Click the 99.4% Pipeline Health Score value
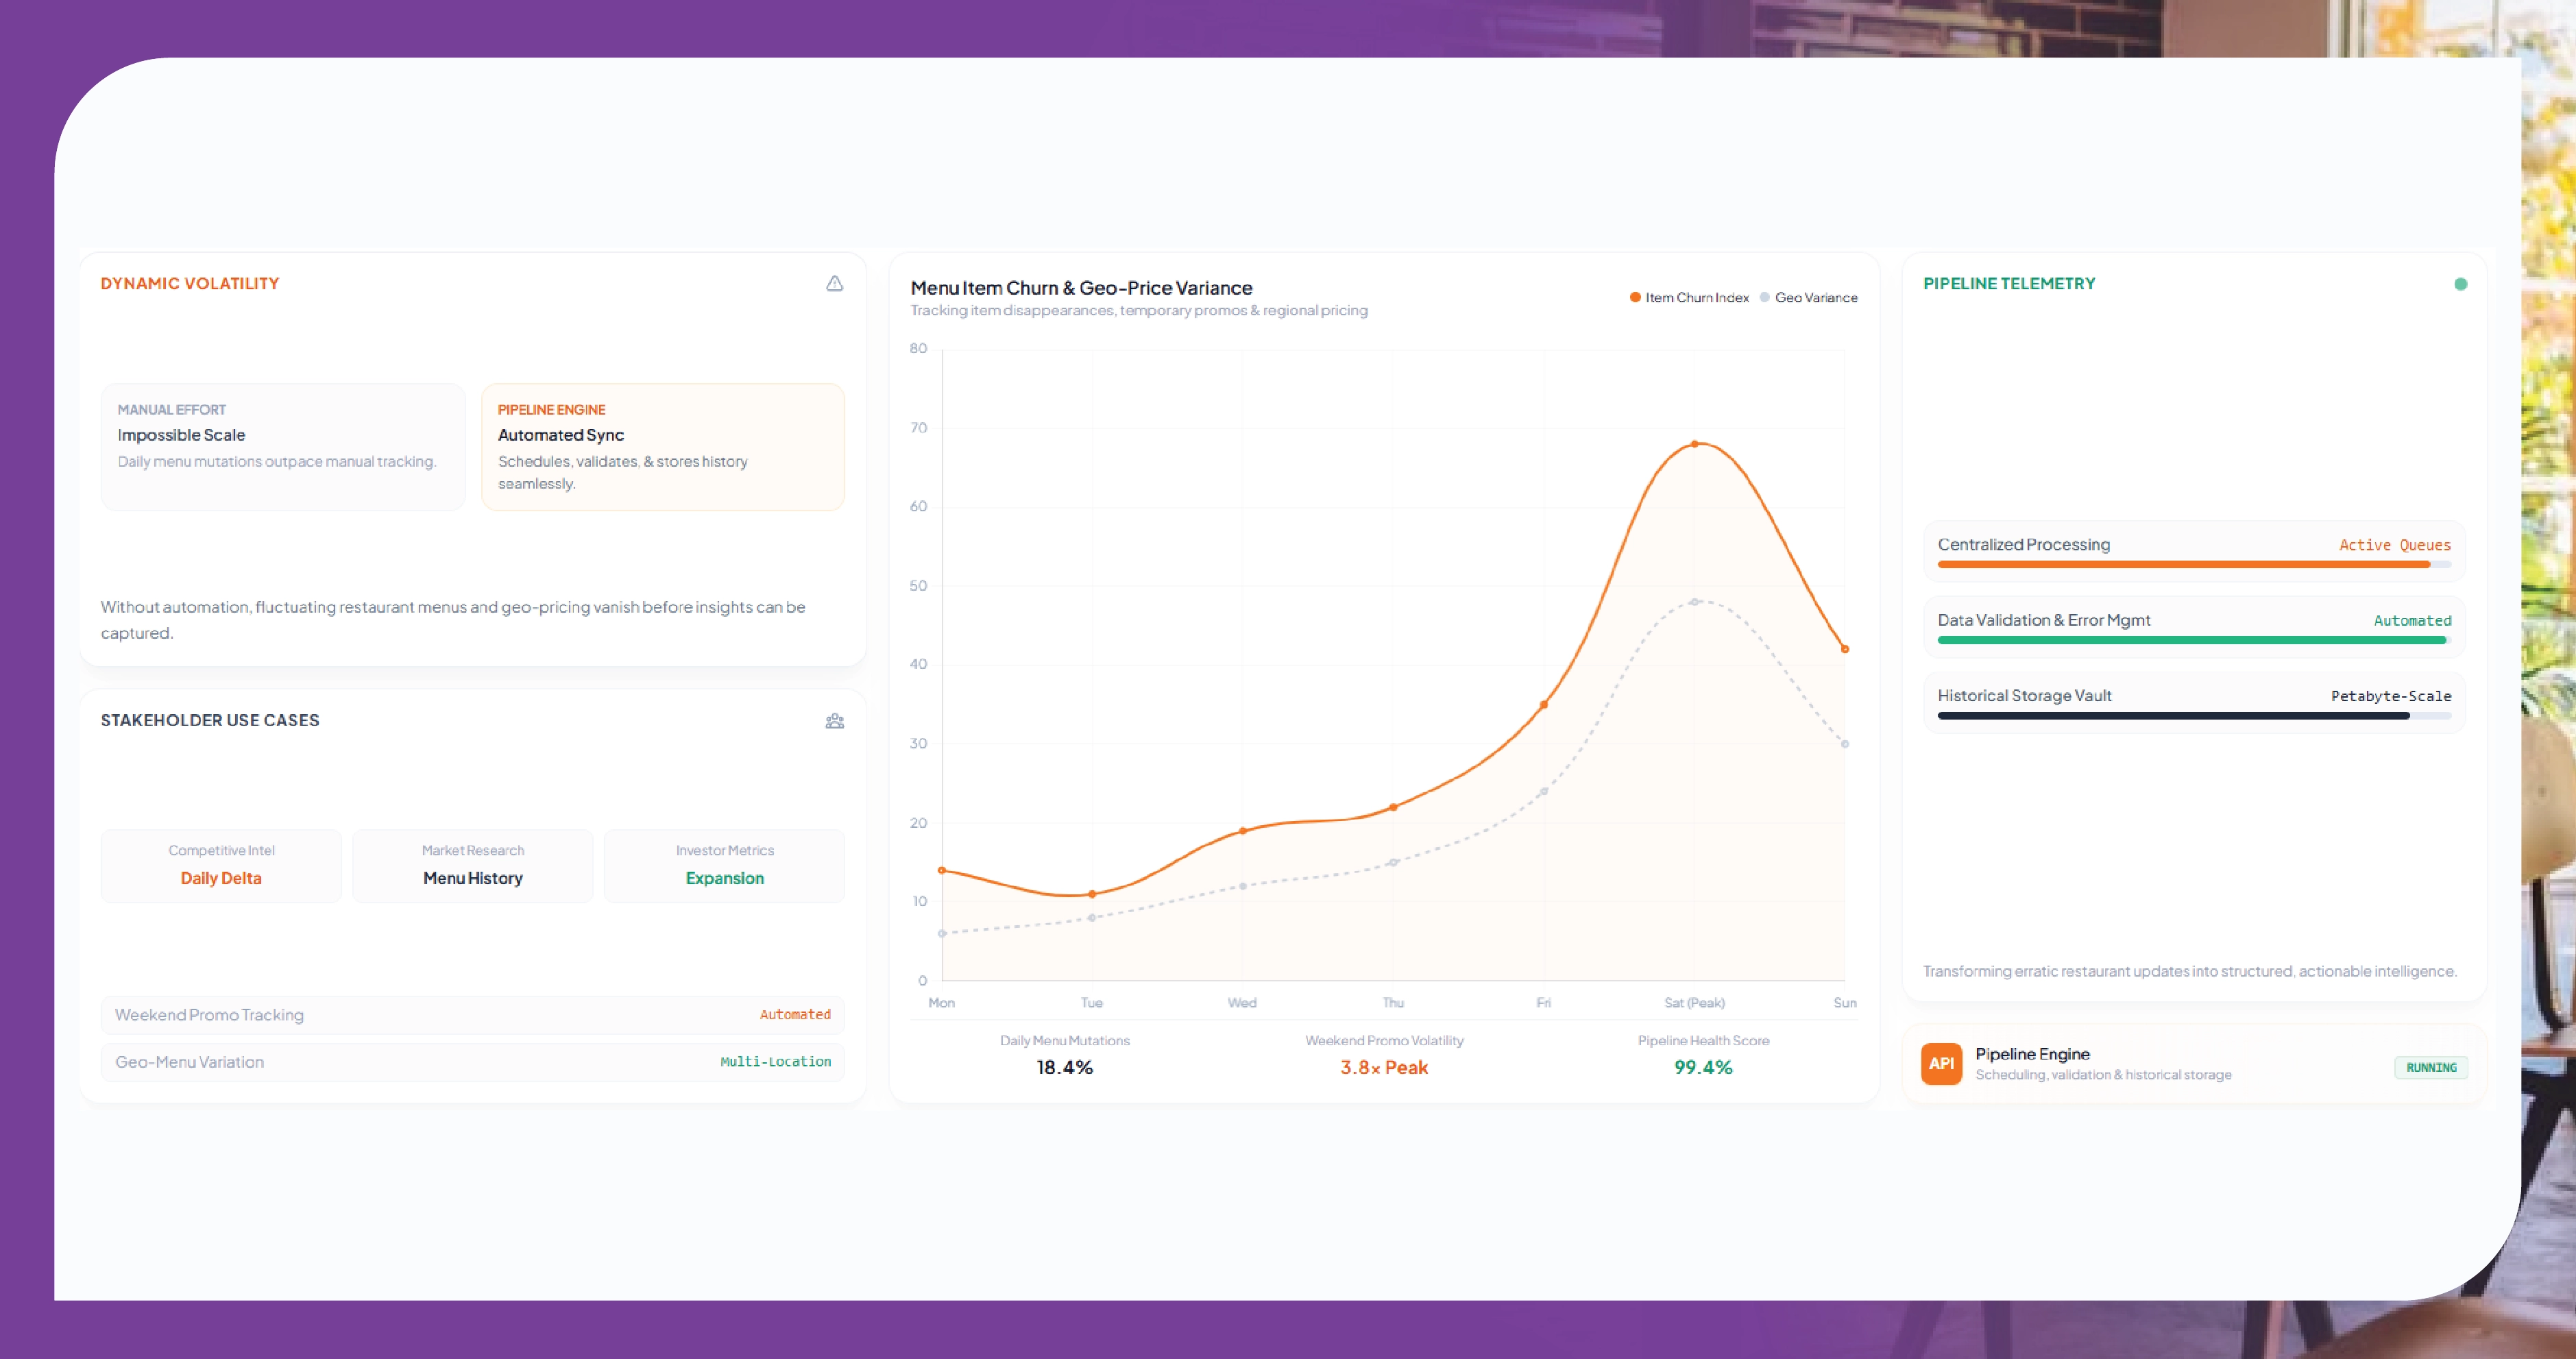This screenshot has width=2576, height=1359. pyautogui.click(x=1703, y=1068)
